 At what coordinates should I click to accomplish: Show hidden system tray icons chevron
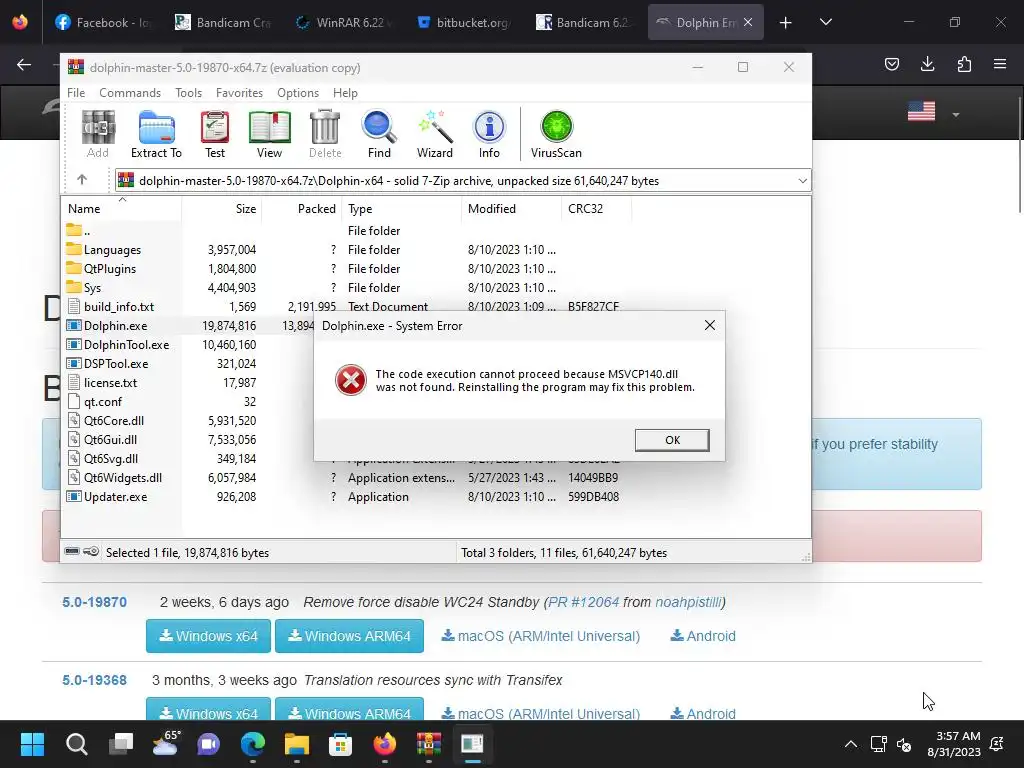pos(851,744)
